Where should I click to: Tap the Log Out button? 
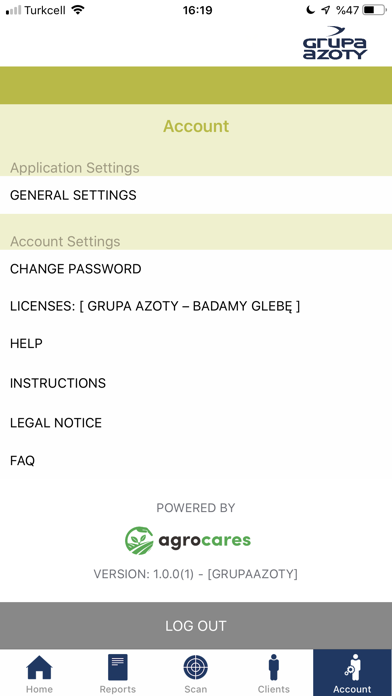[196, 626]
